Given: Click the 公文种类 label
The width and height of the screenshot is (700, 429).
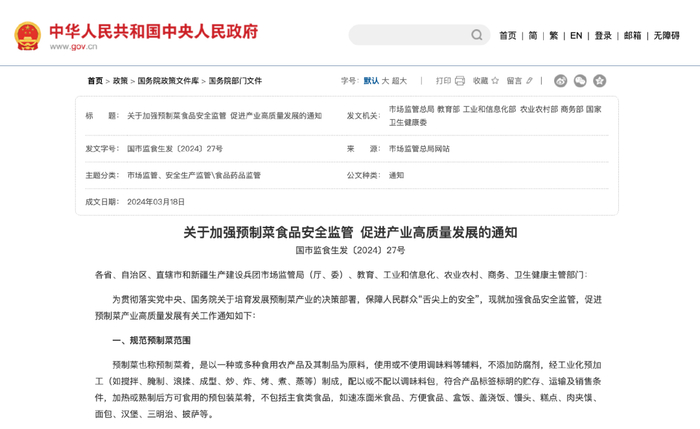Looking at the screenshot, I should 364,175.
